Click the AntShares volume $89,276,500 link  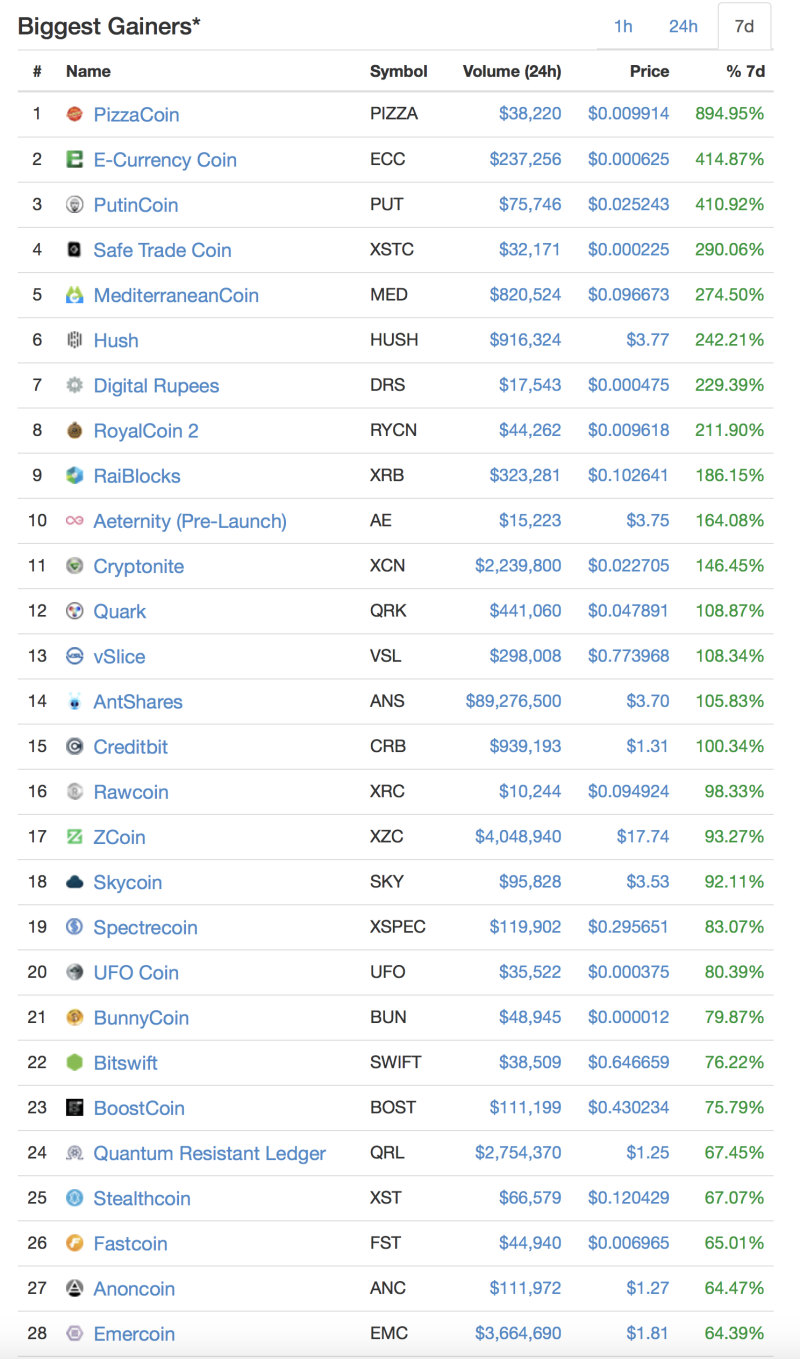(x=513, y=701)
